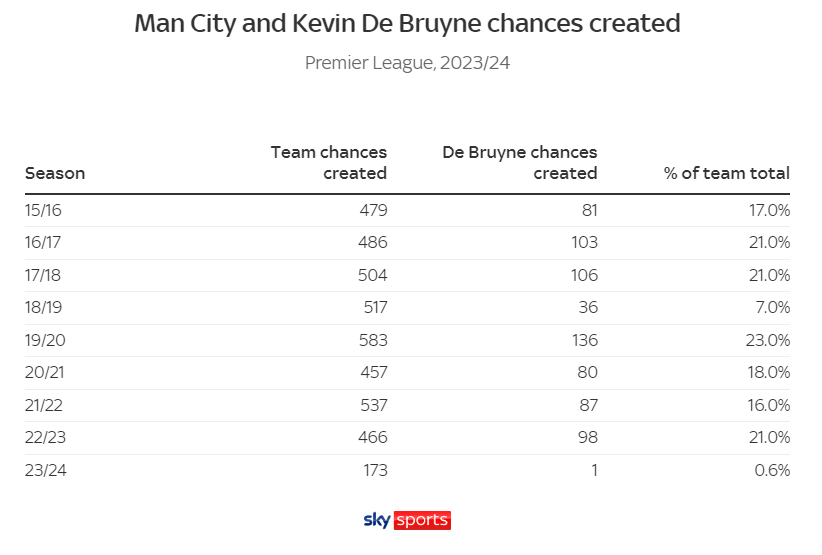This screenshot has height=555, width=822.
Task: Click the Premier League, 2023/24 subtitle
Action: [407, 63]
